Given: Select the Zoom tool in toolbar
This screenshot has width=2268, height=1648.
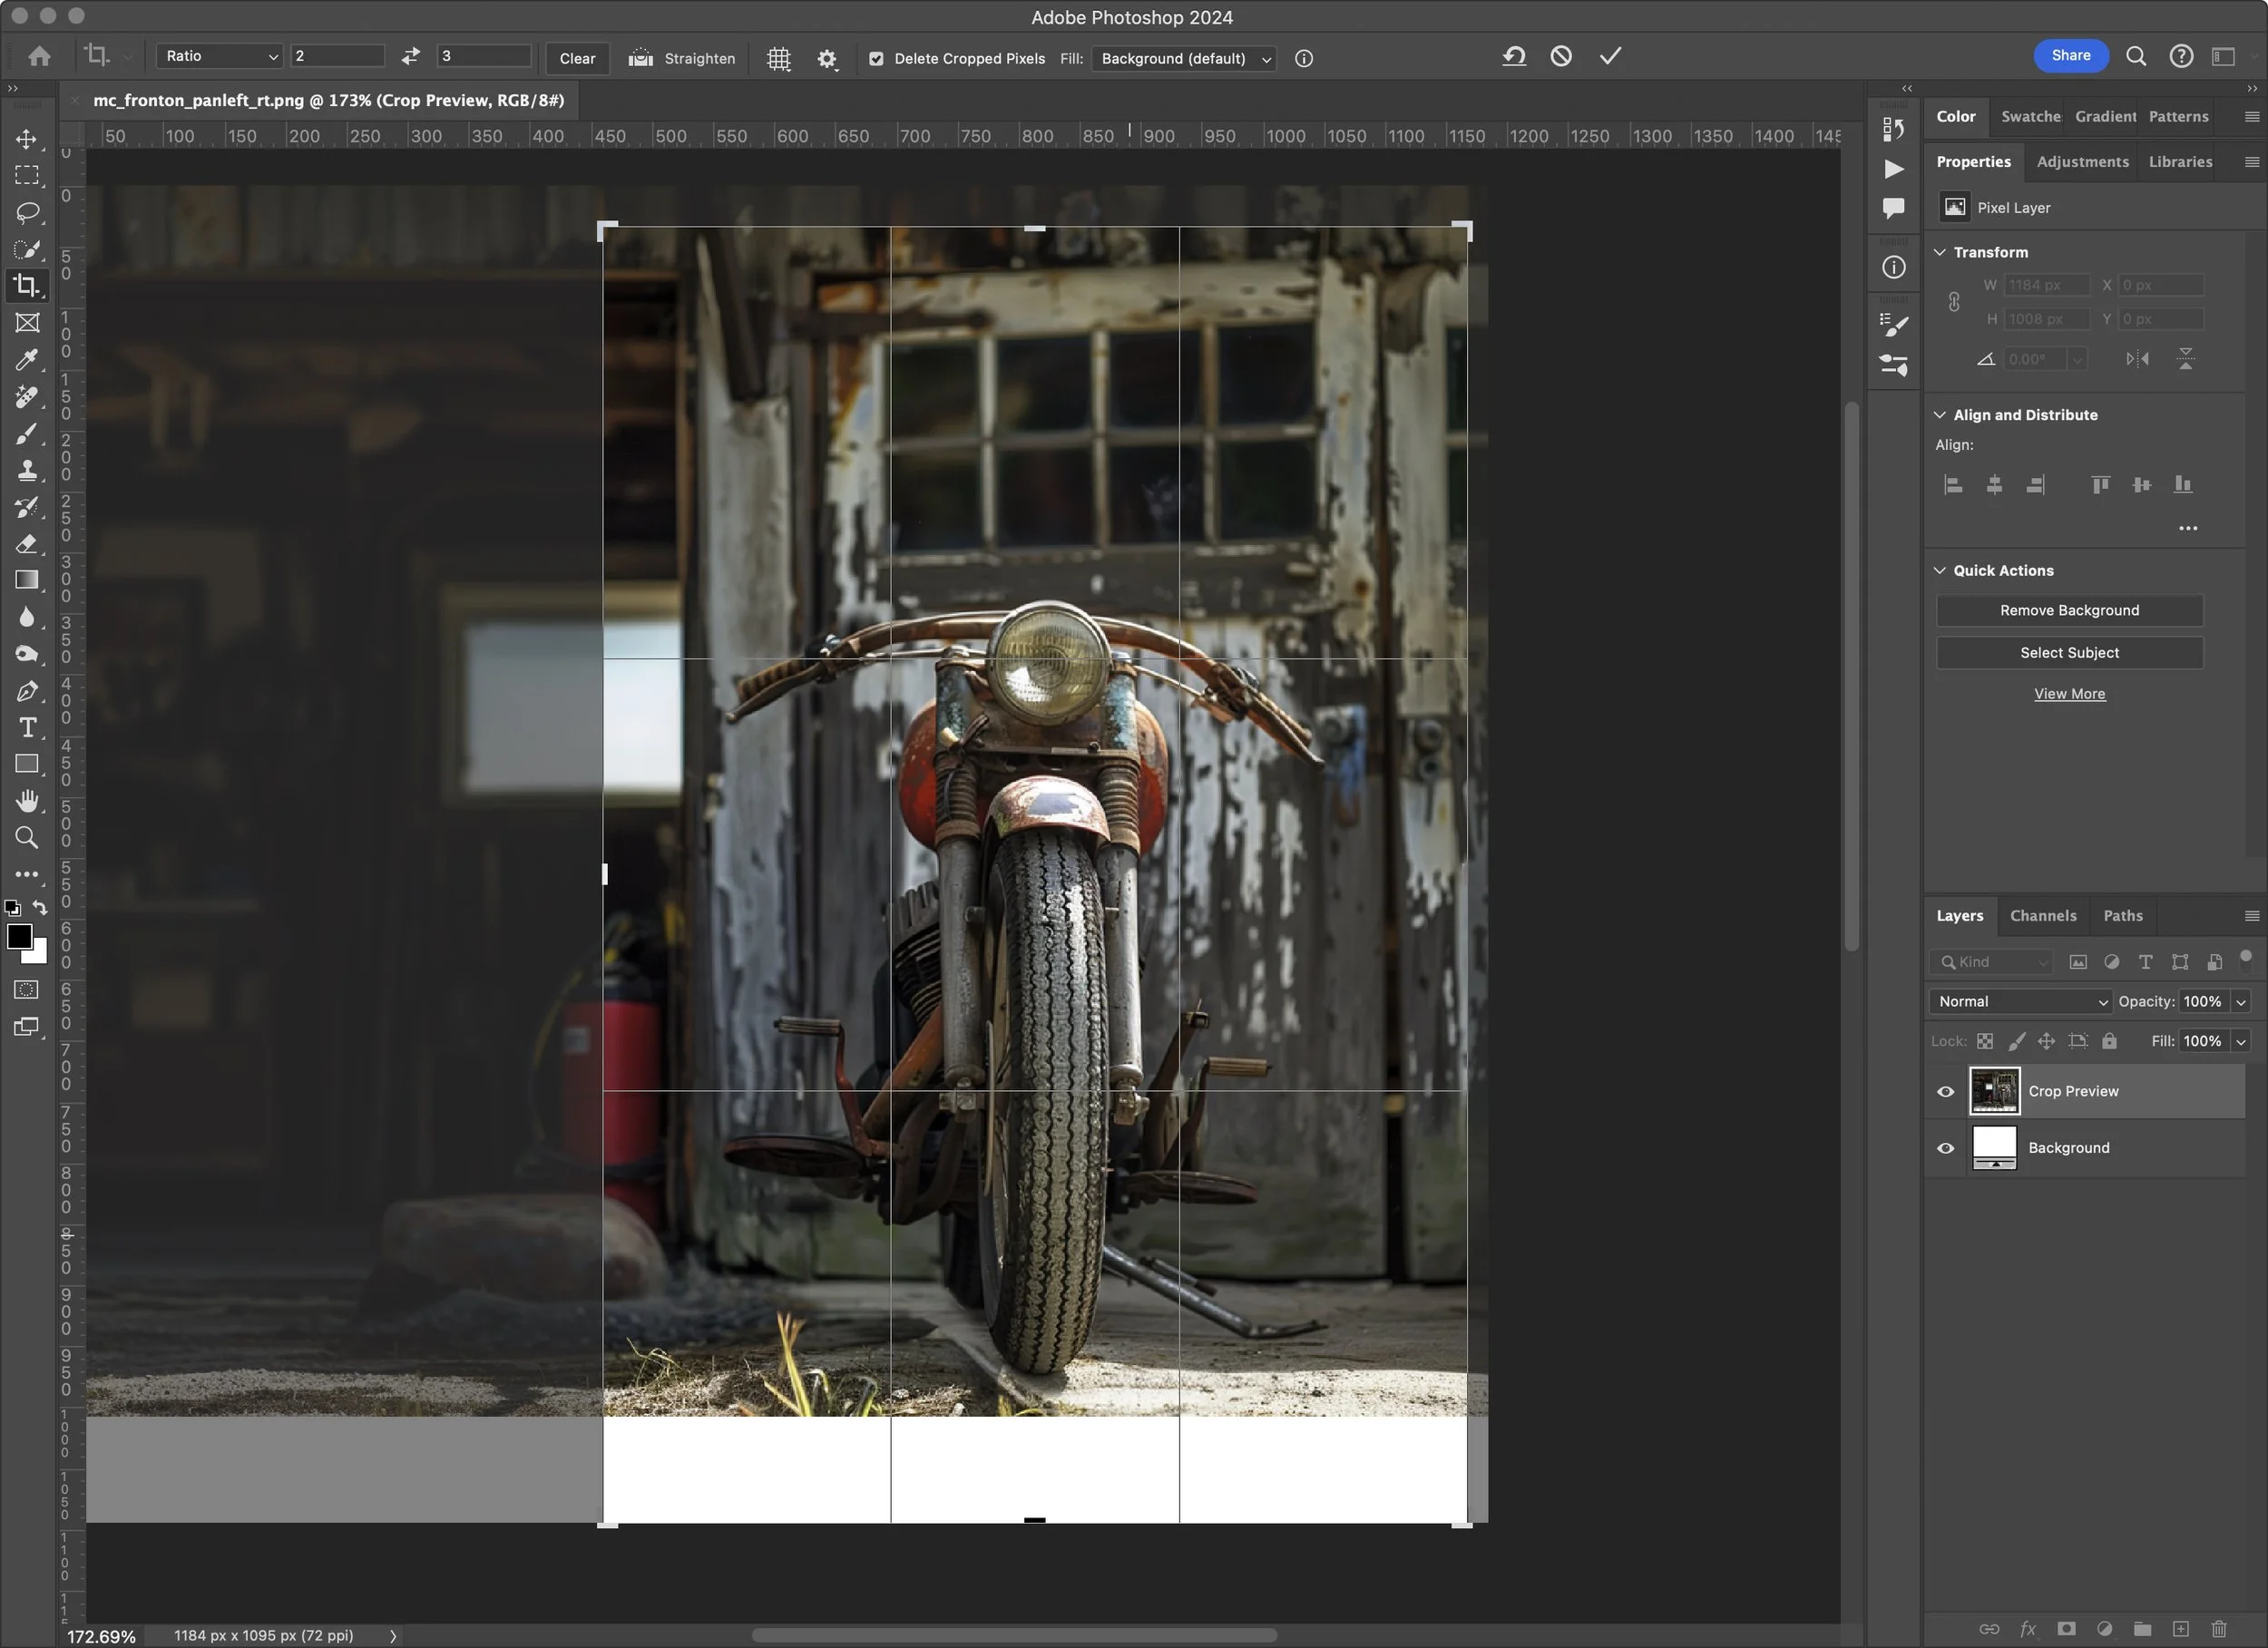Looking at the screenshot, I should [x=27, y=838].
